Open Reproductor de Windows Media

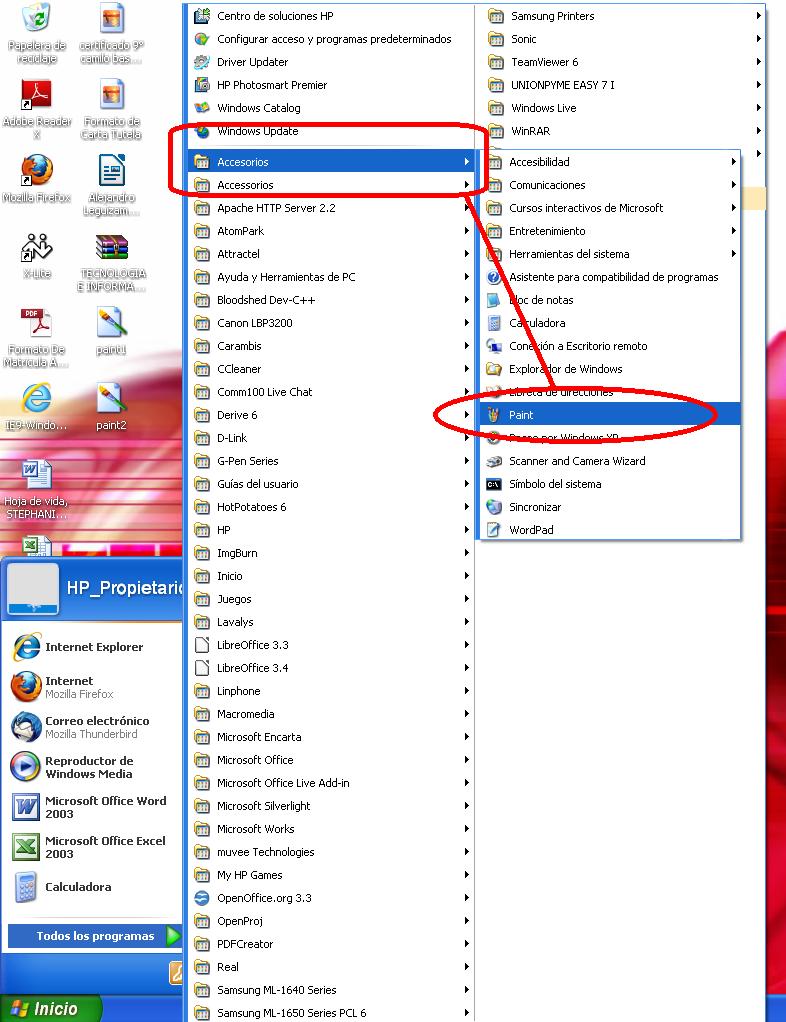tap(88, 767)
